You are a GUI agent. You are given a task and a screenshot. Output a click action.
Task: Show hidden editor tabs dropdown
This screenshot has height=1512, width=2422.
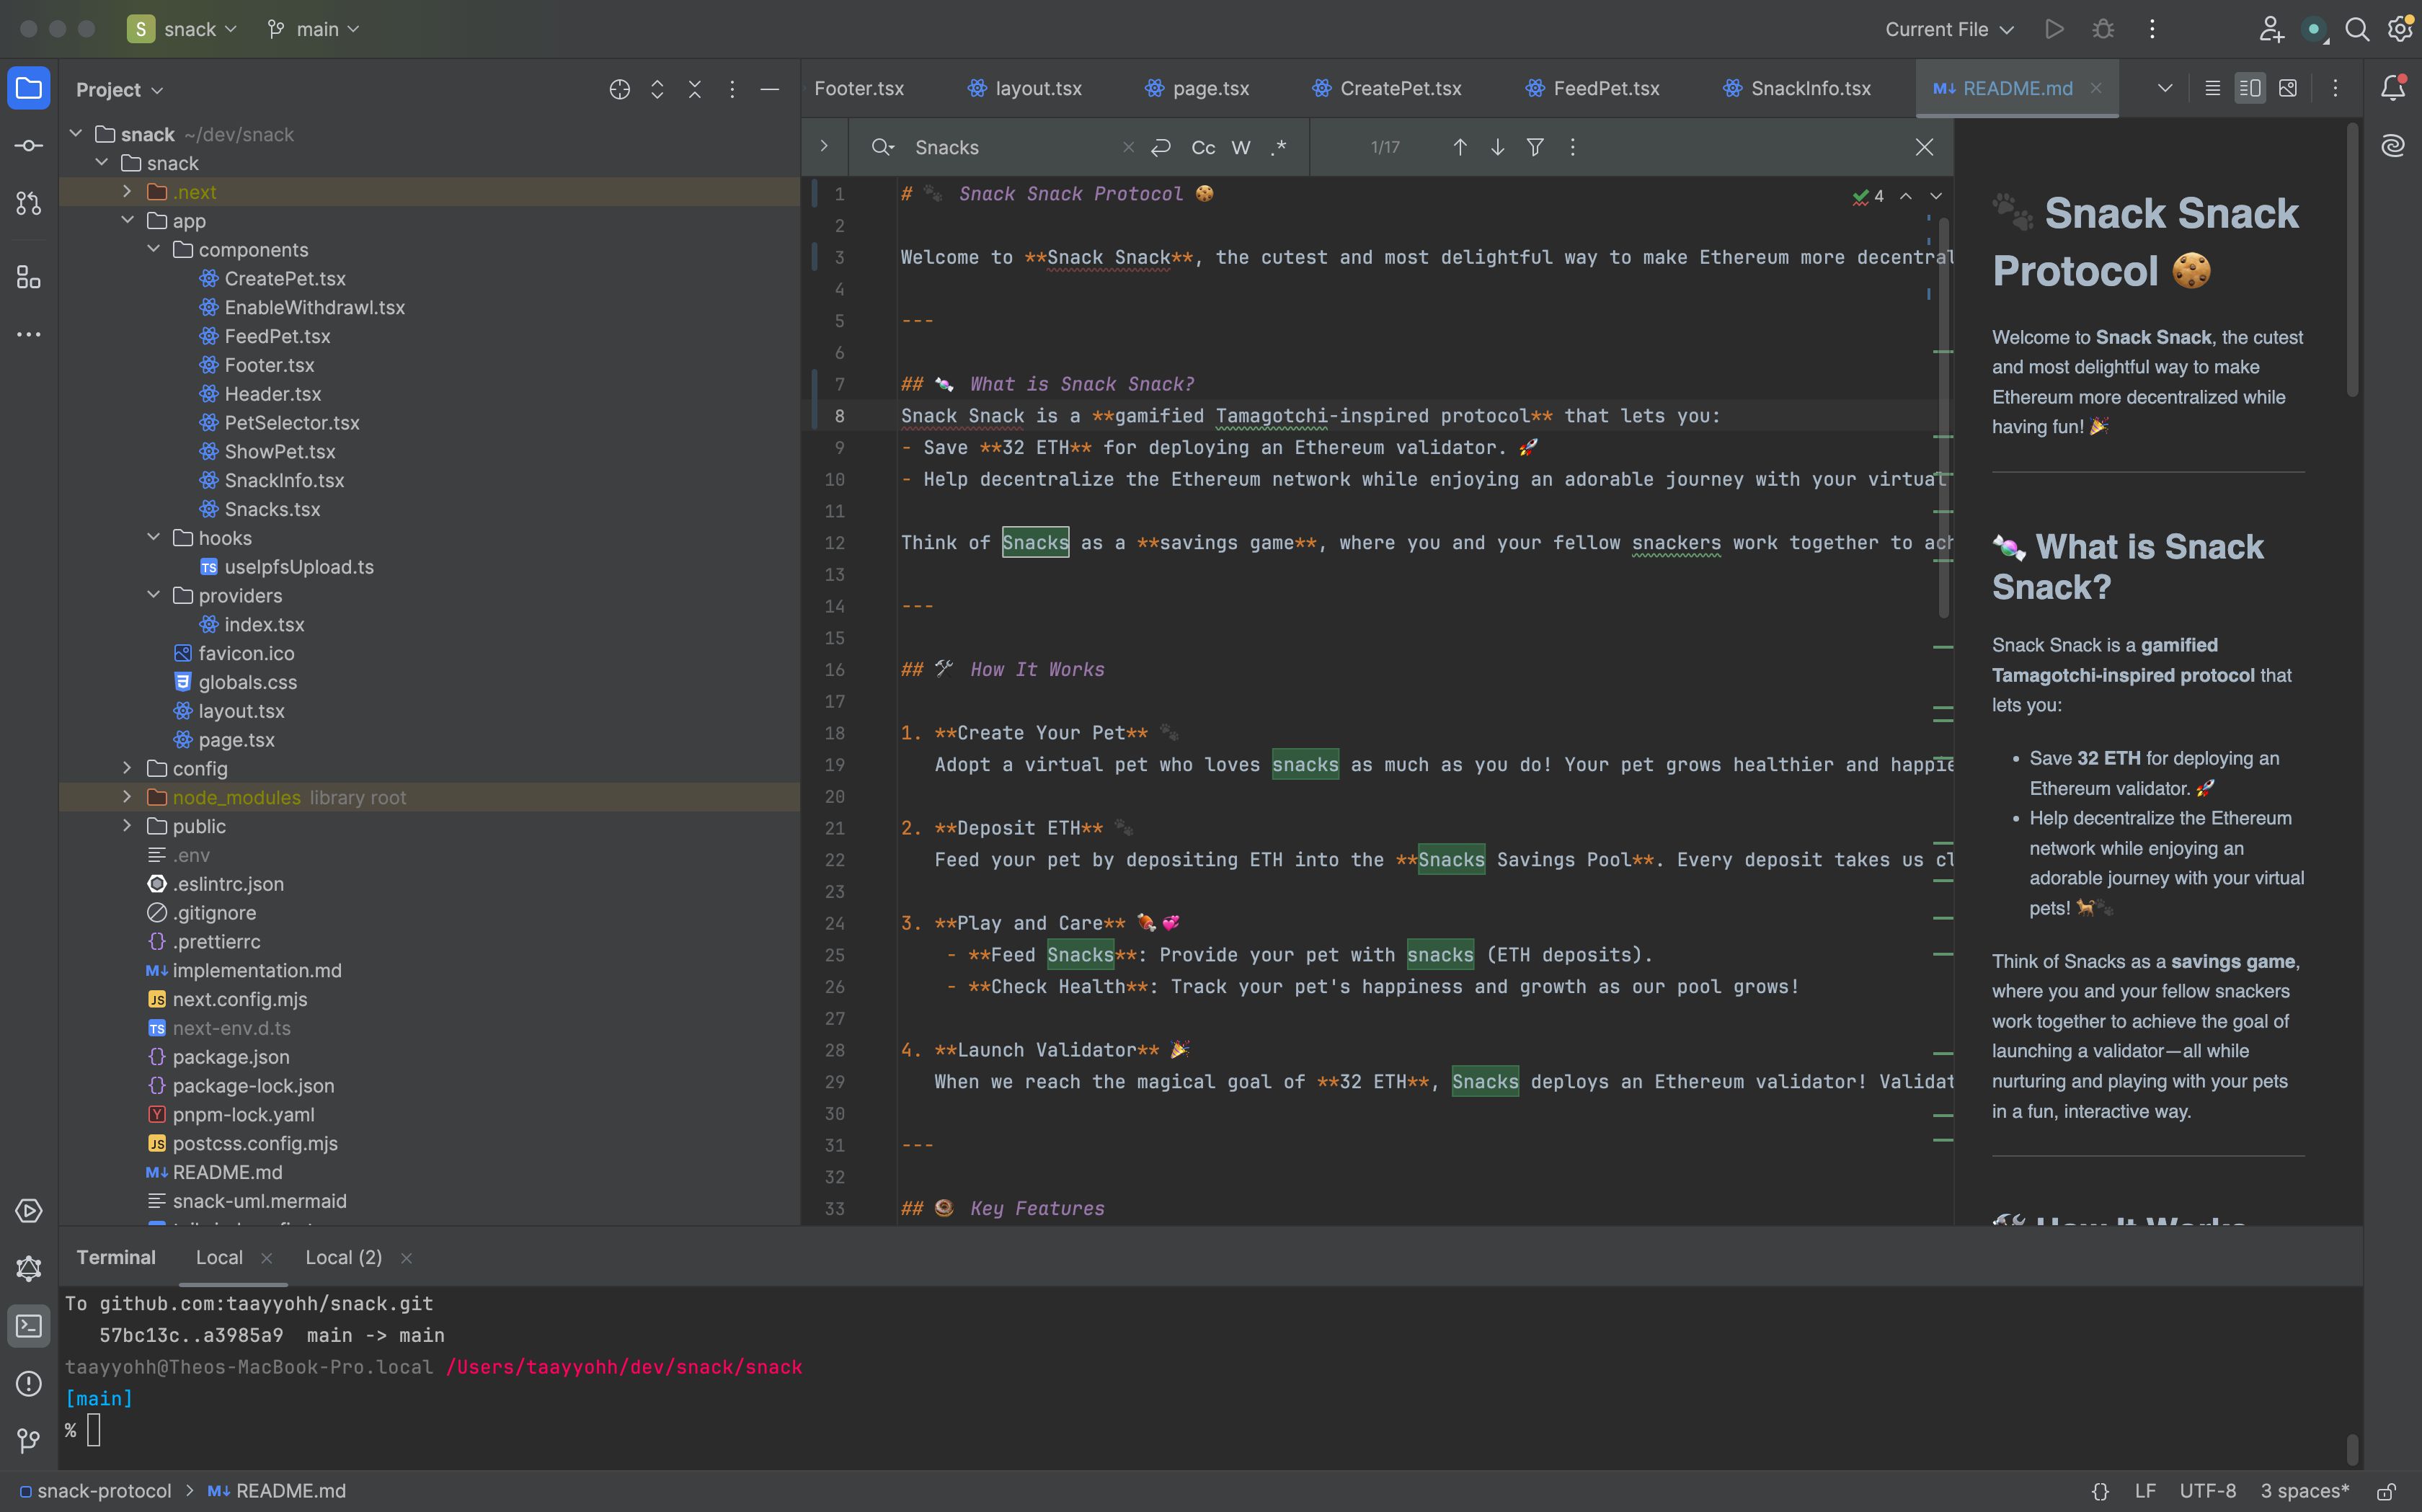[x=2165, y=88]
